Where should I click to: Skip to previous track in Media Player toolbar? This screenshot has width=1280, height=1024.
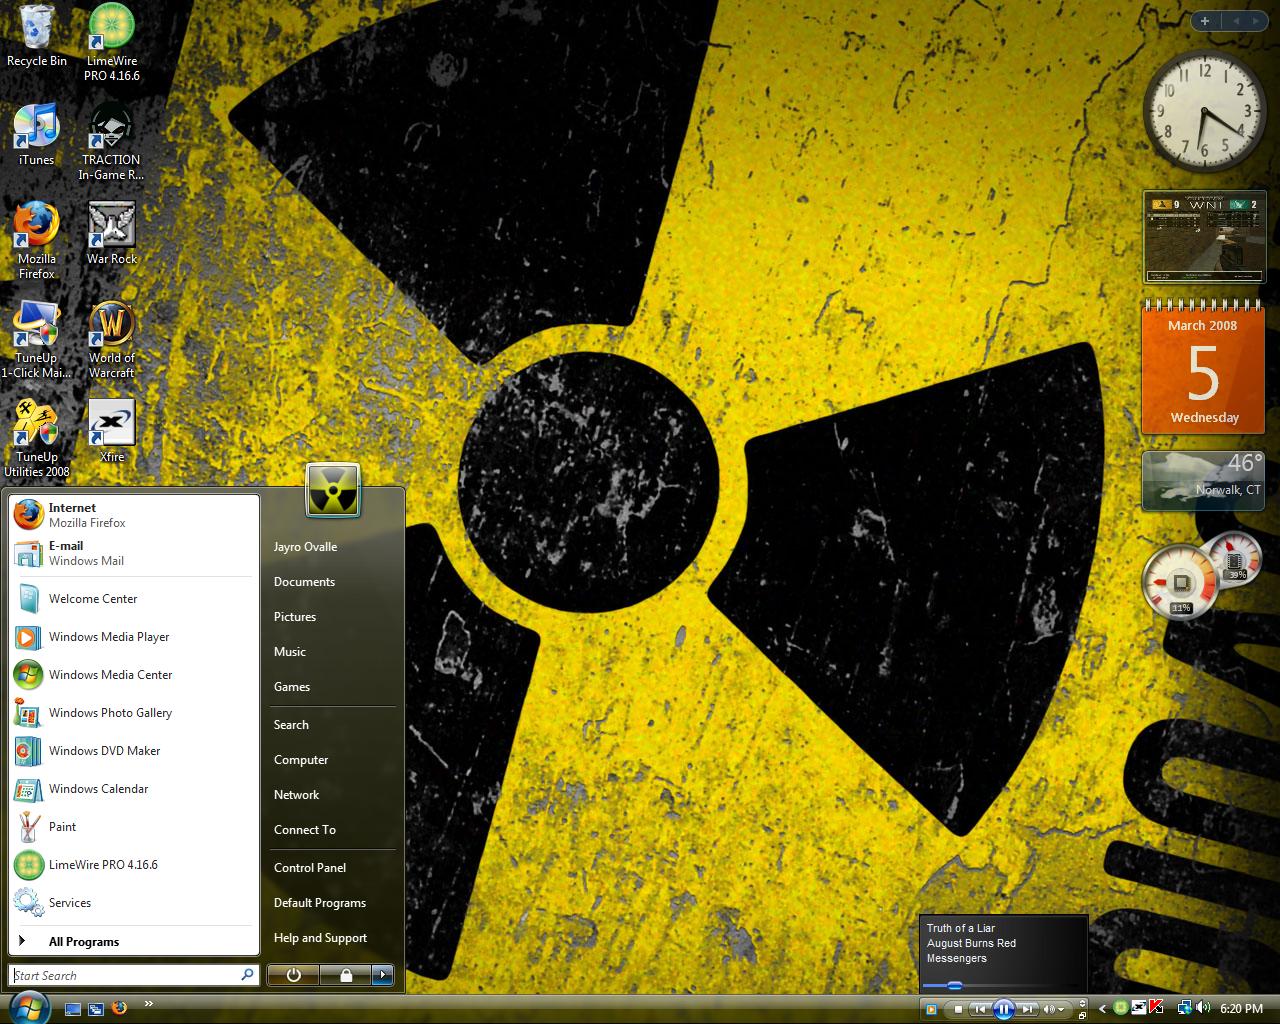[981, 1009]
